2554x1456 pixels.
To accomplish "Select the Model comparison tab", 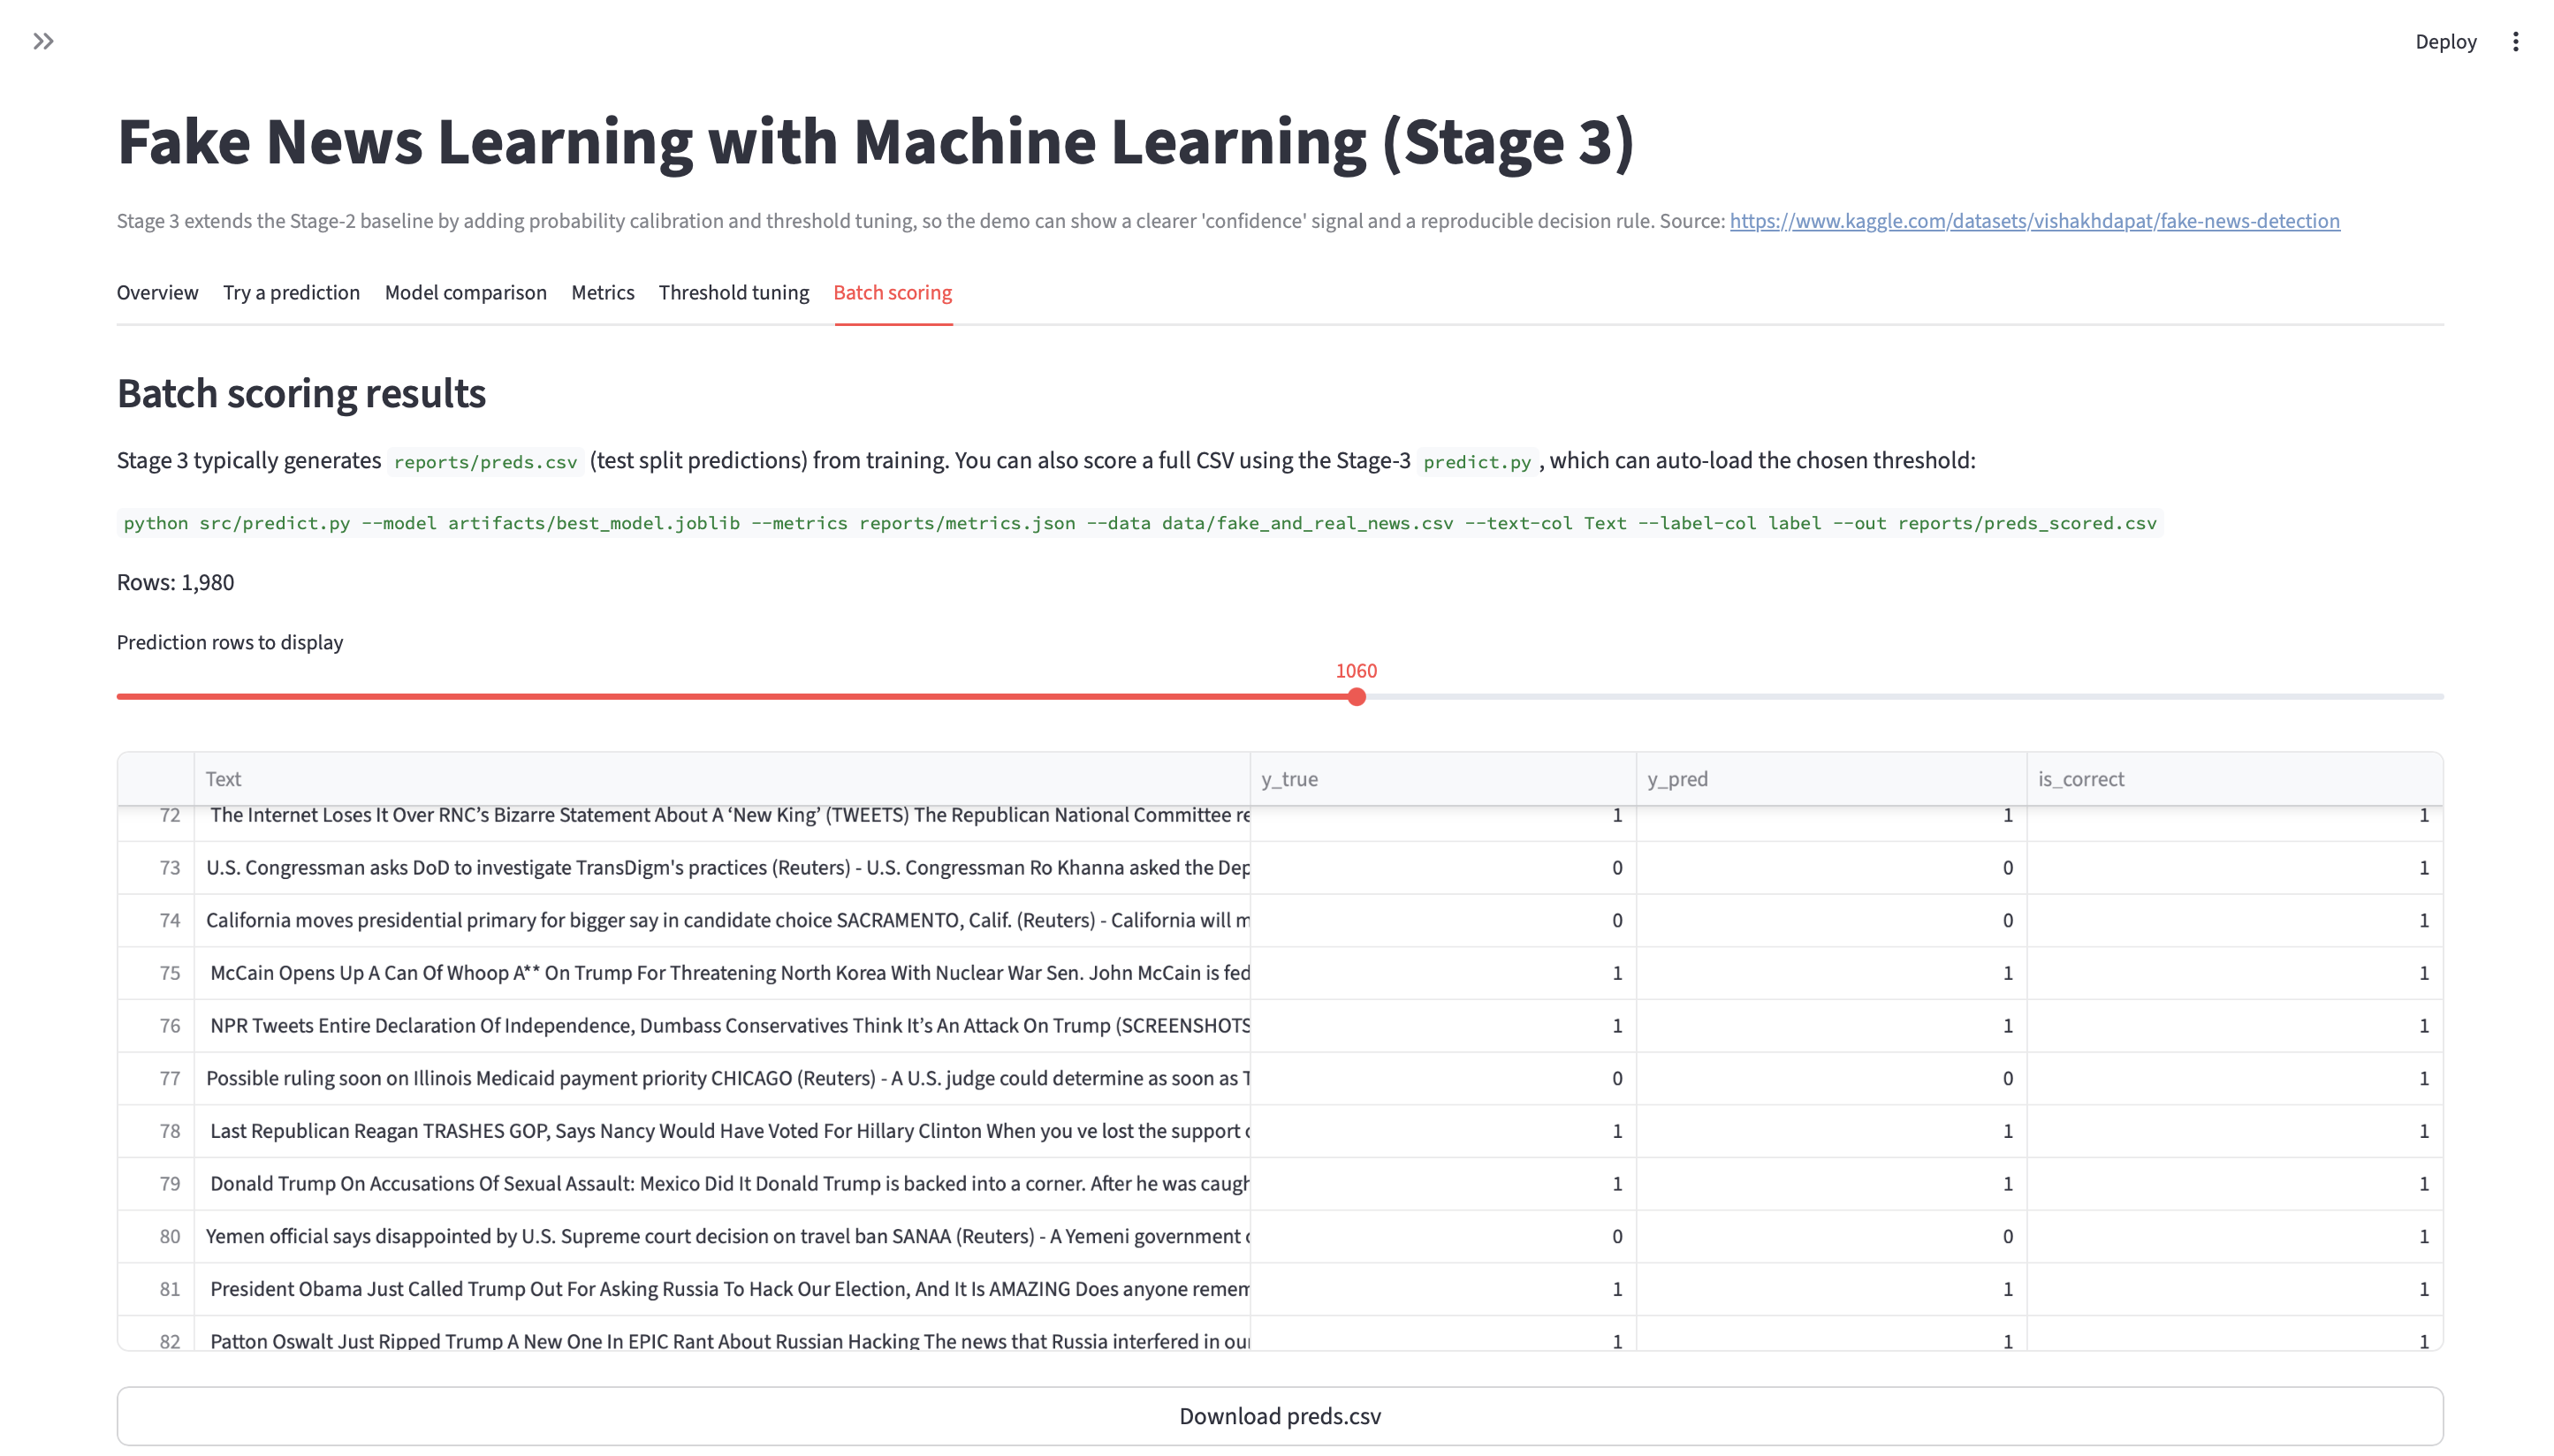I will coord(465,292).
